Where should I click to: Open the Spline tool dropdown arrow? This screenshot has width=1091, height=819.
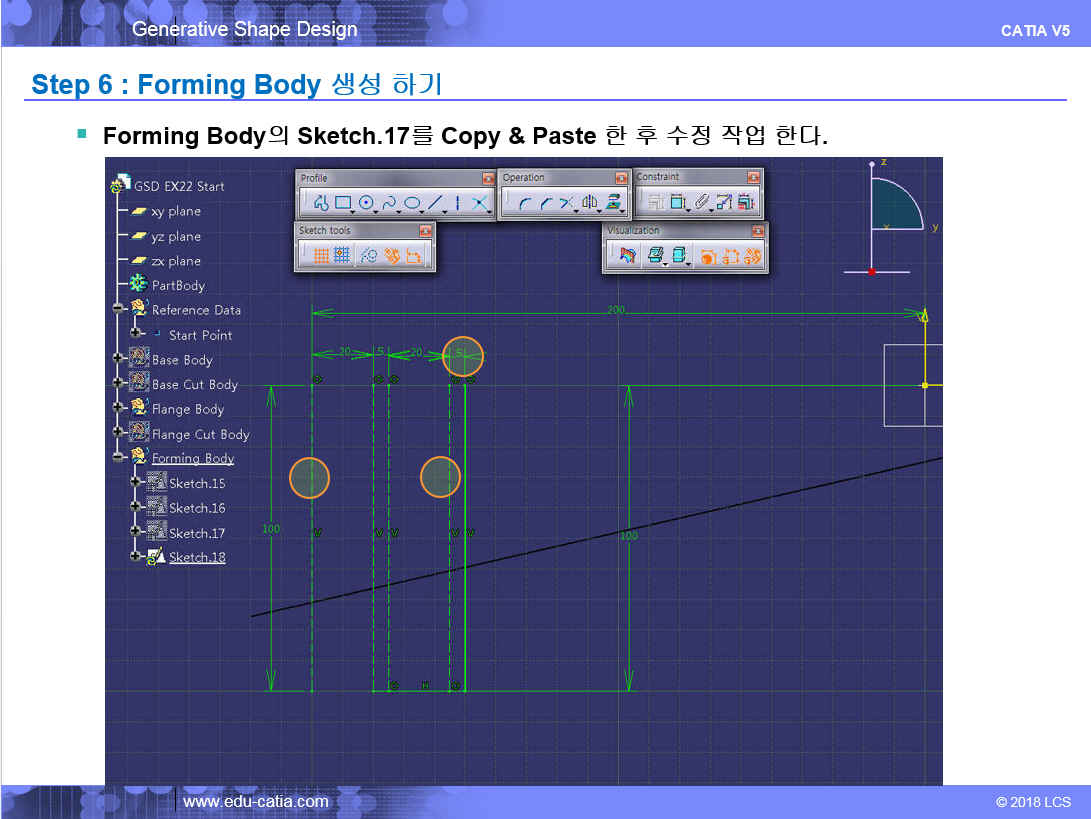398,211
